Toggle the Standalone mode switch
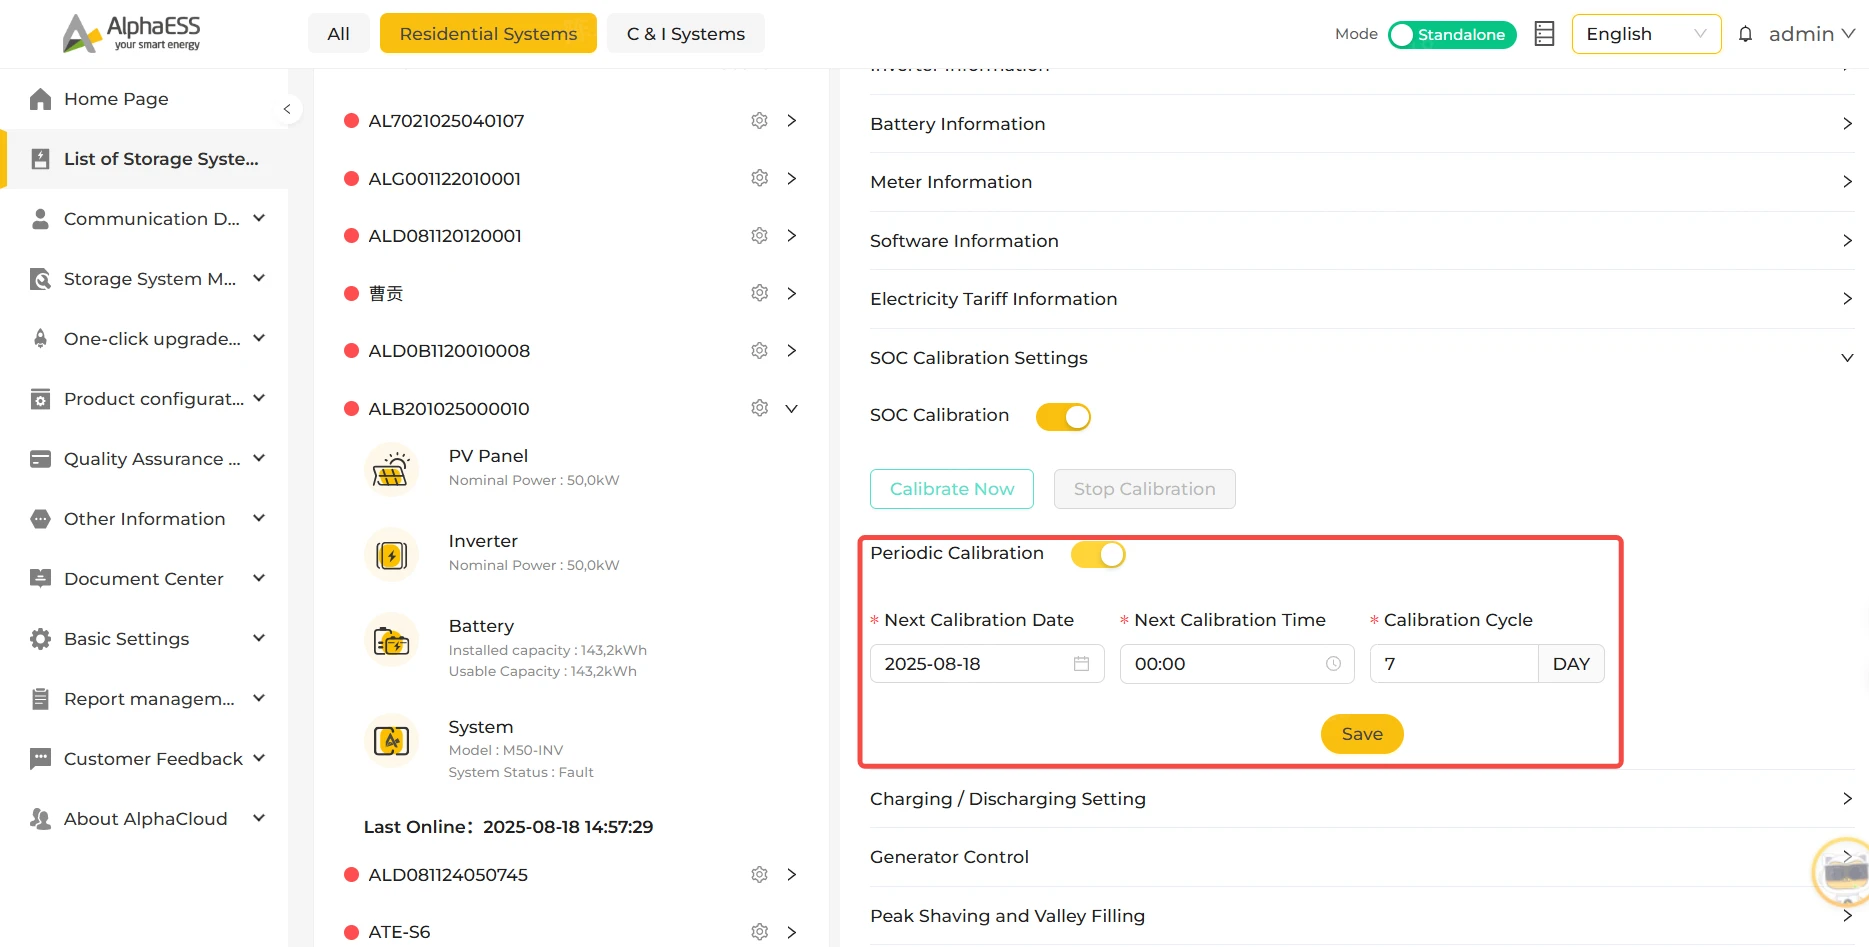Viewport: 1869px width, 947px height. point(1452,35)
